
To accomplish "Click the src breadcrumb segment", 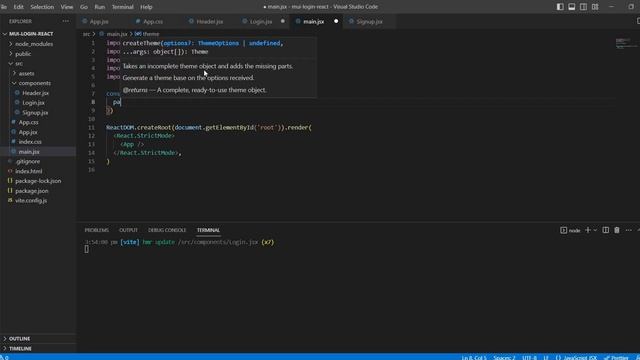I will tap(86, 34).
